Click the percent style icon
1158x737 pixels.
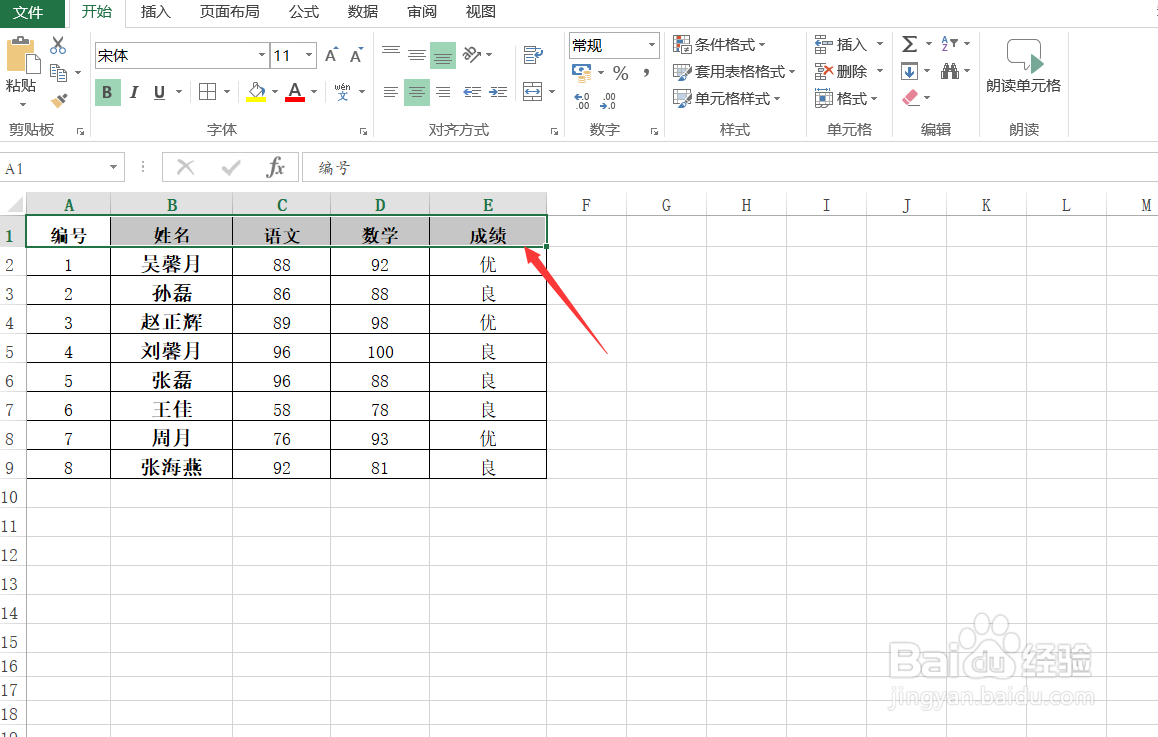click(619, 72)
